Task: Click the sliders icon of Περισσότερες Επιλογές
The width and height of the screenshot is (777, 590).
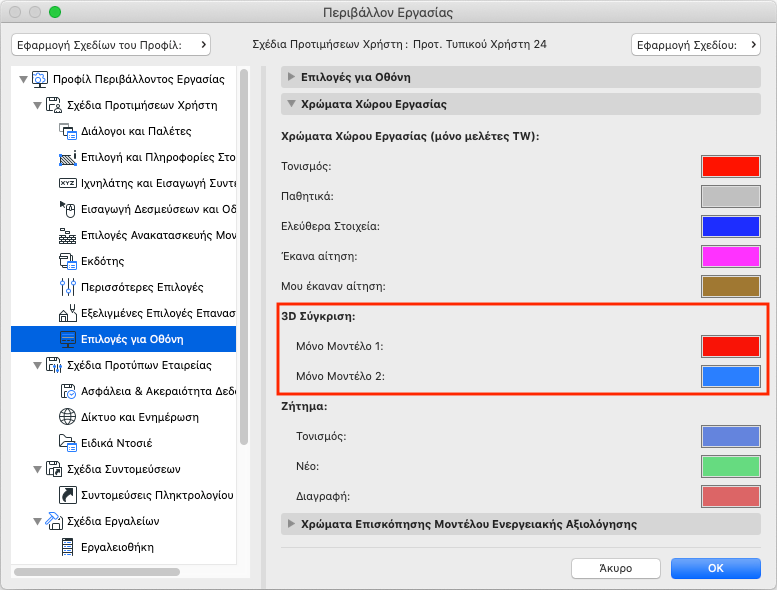Action: click(x=68, y=287)
